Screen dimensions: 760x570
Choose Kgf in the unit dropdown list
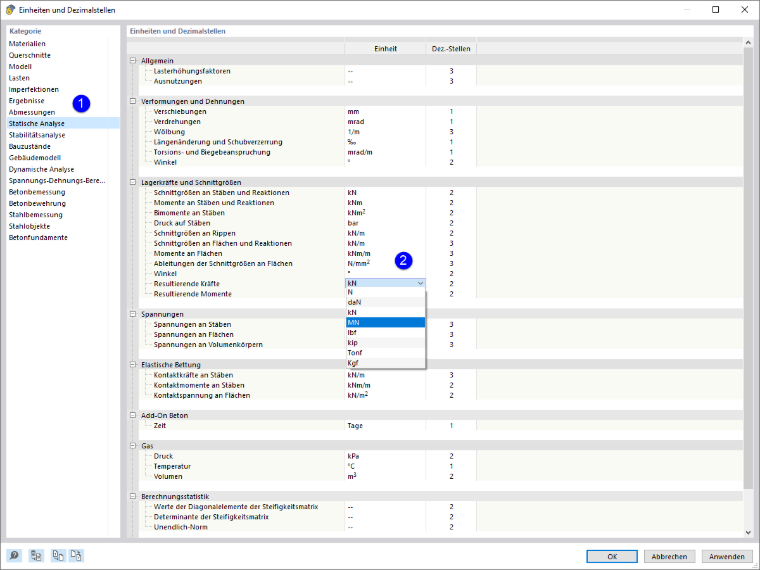(x=386, y=363)
